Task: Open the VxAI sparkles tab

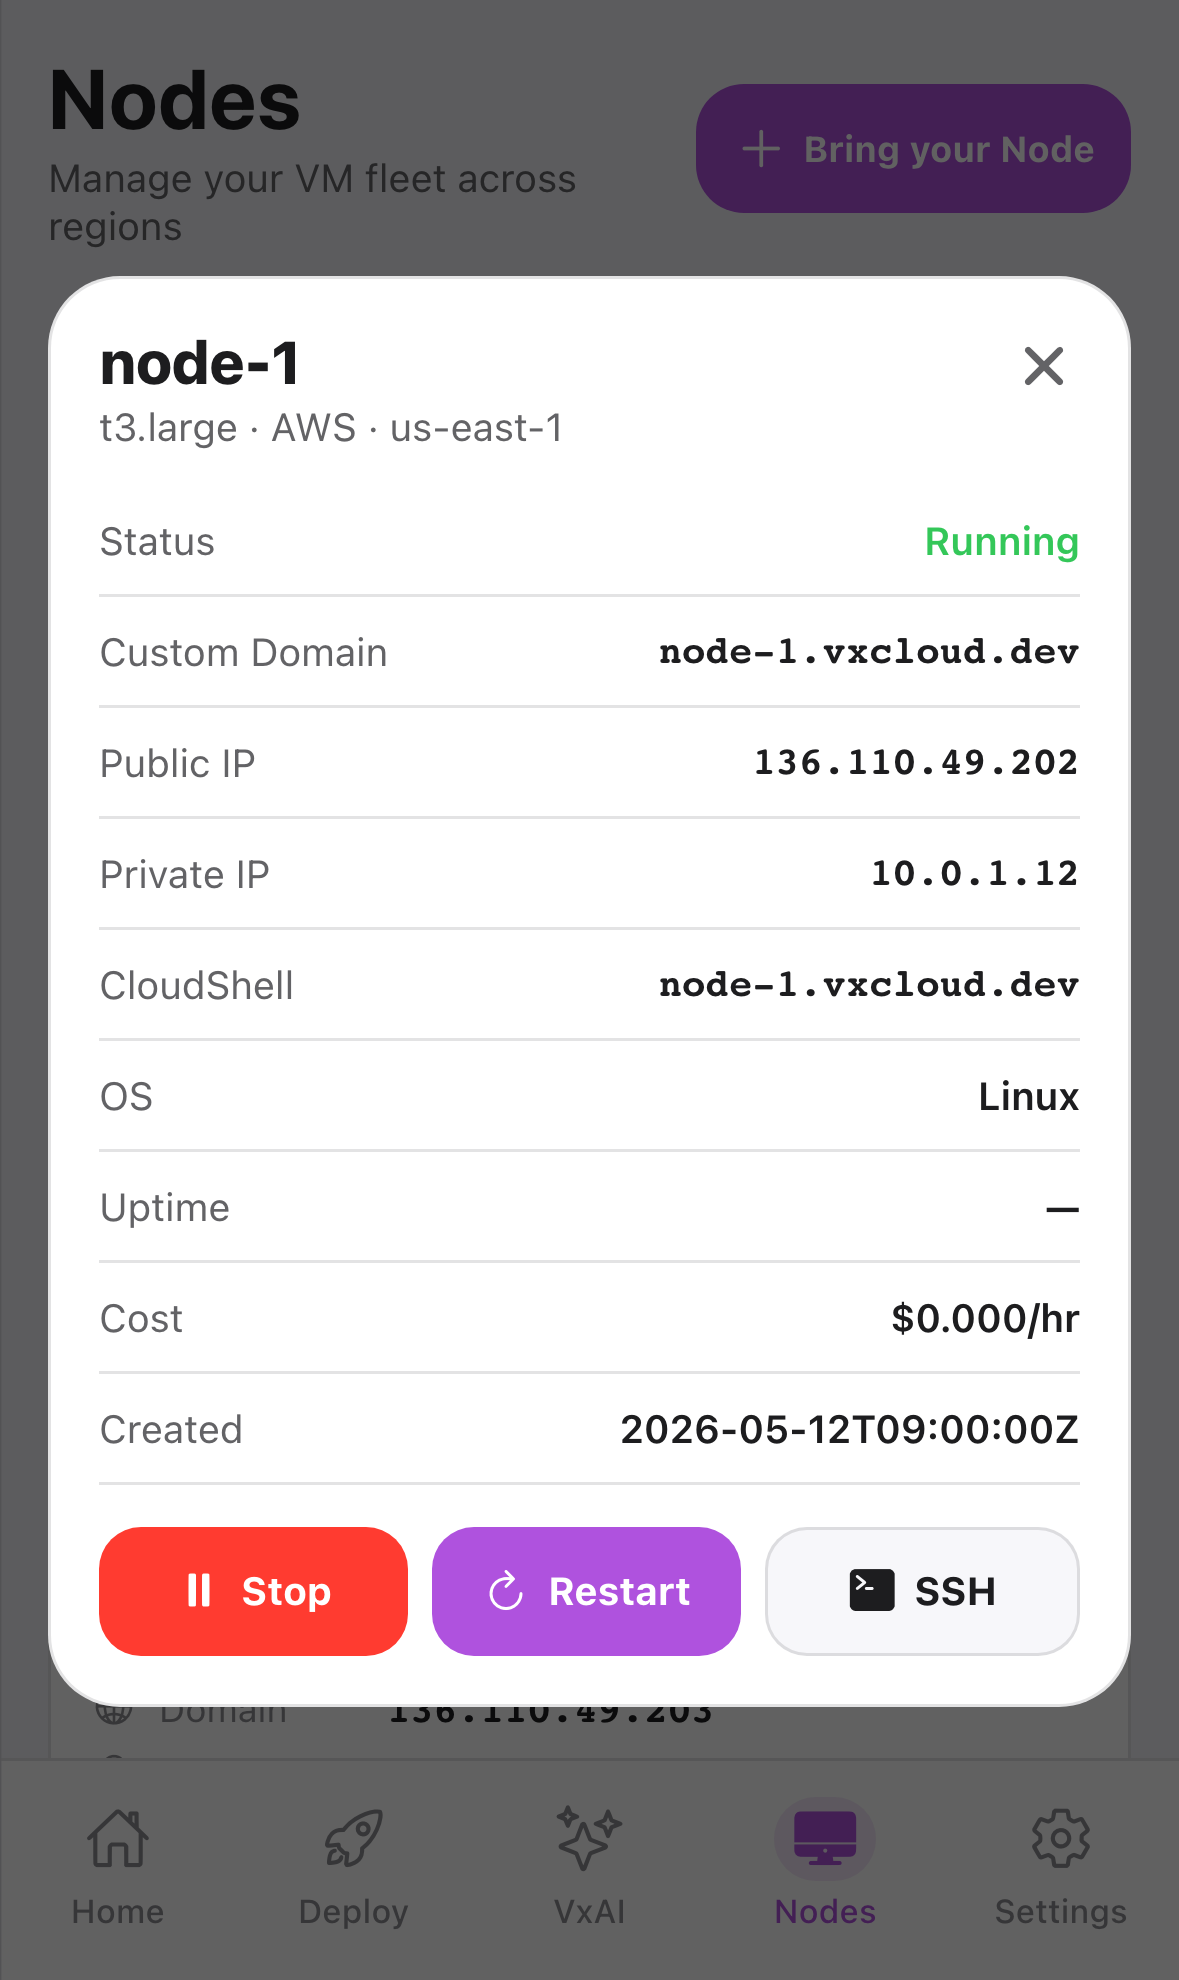Action: click(x=589, y=1866)
